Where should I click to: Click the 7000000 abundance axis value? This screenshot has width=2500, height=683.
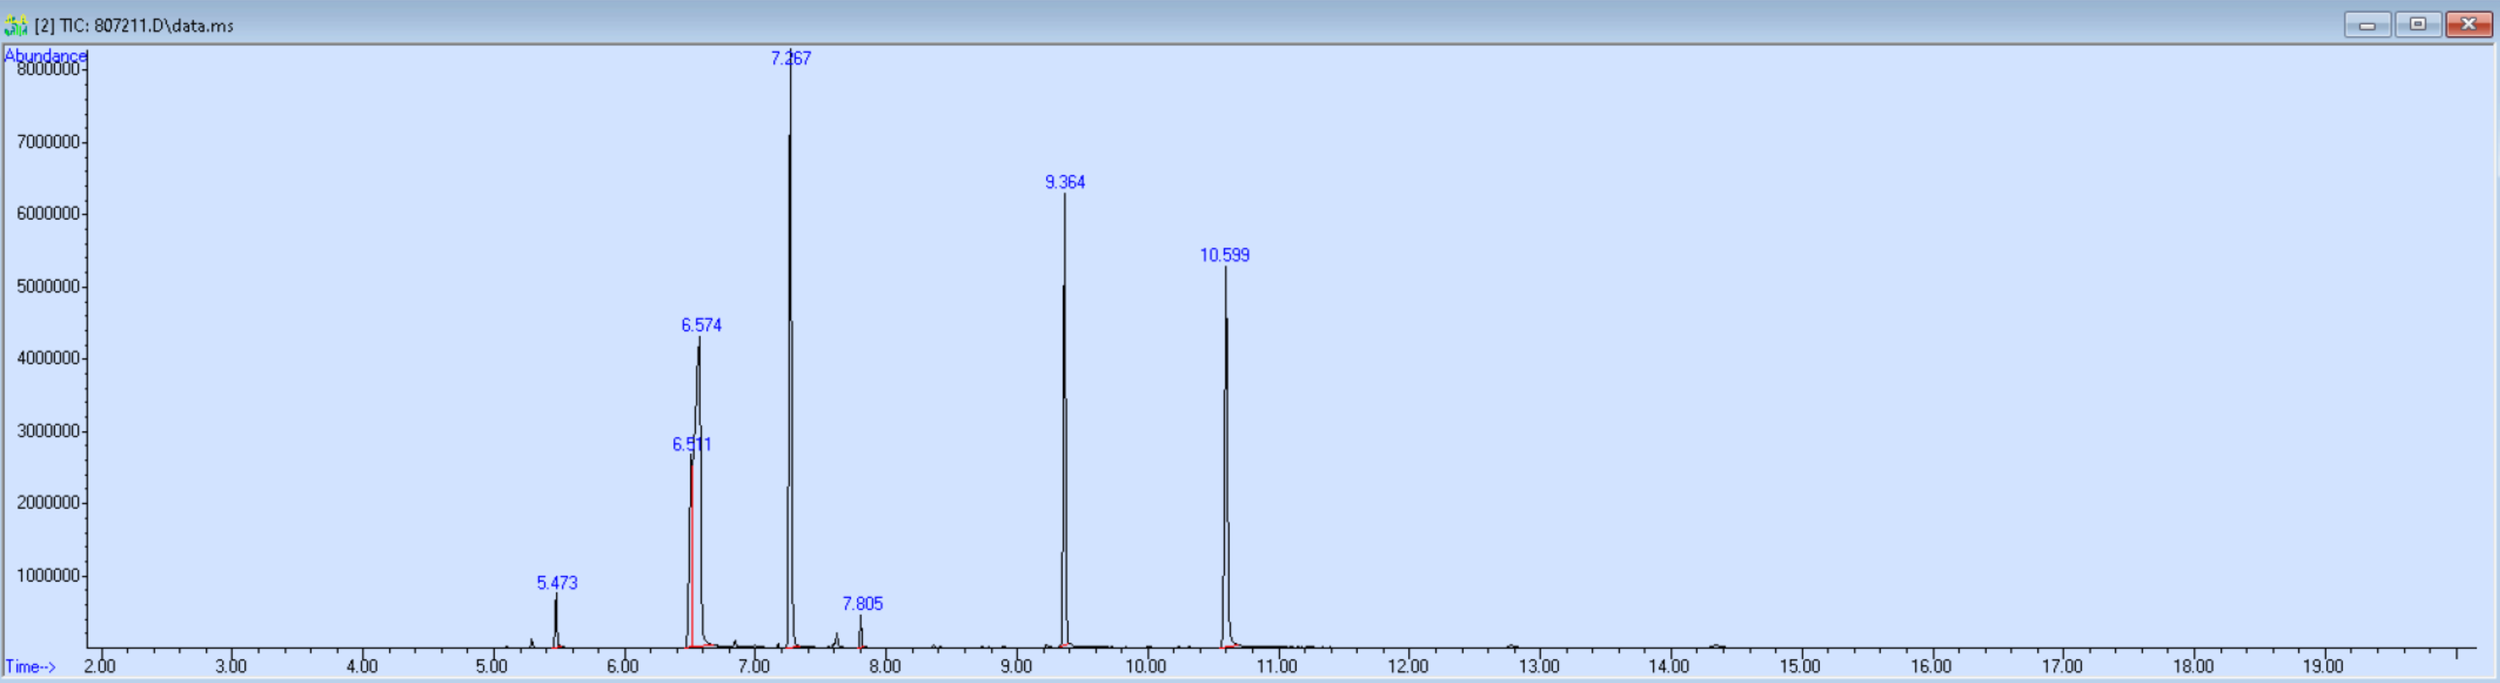[48, 142]
